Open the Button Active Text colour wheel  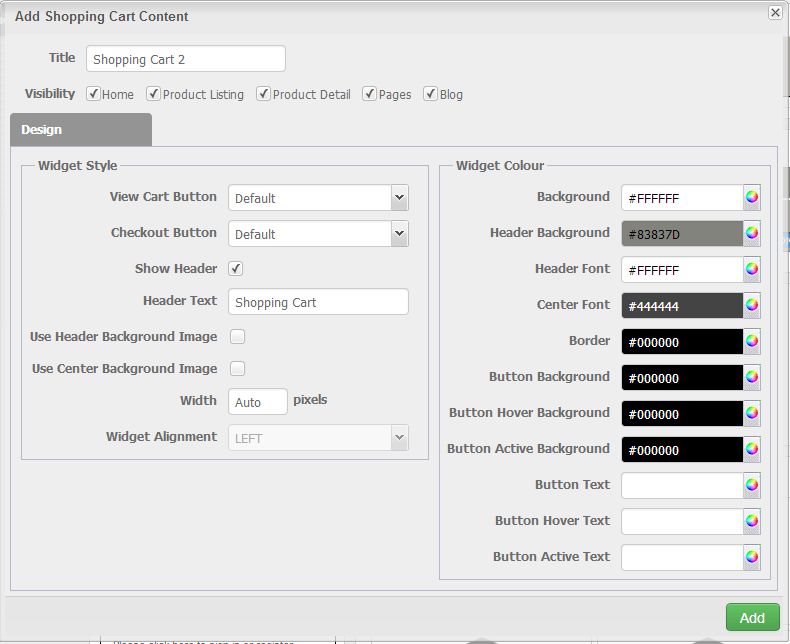point(752,557)
